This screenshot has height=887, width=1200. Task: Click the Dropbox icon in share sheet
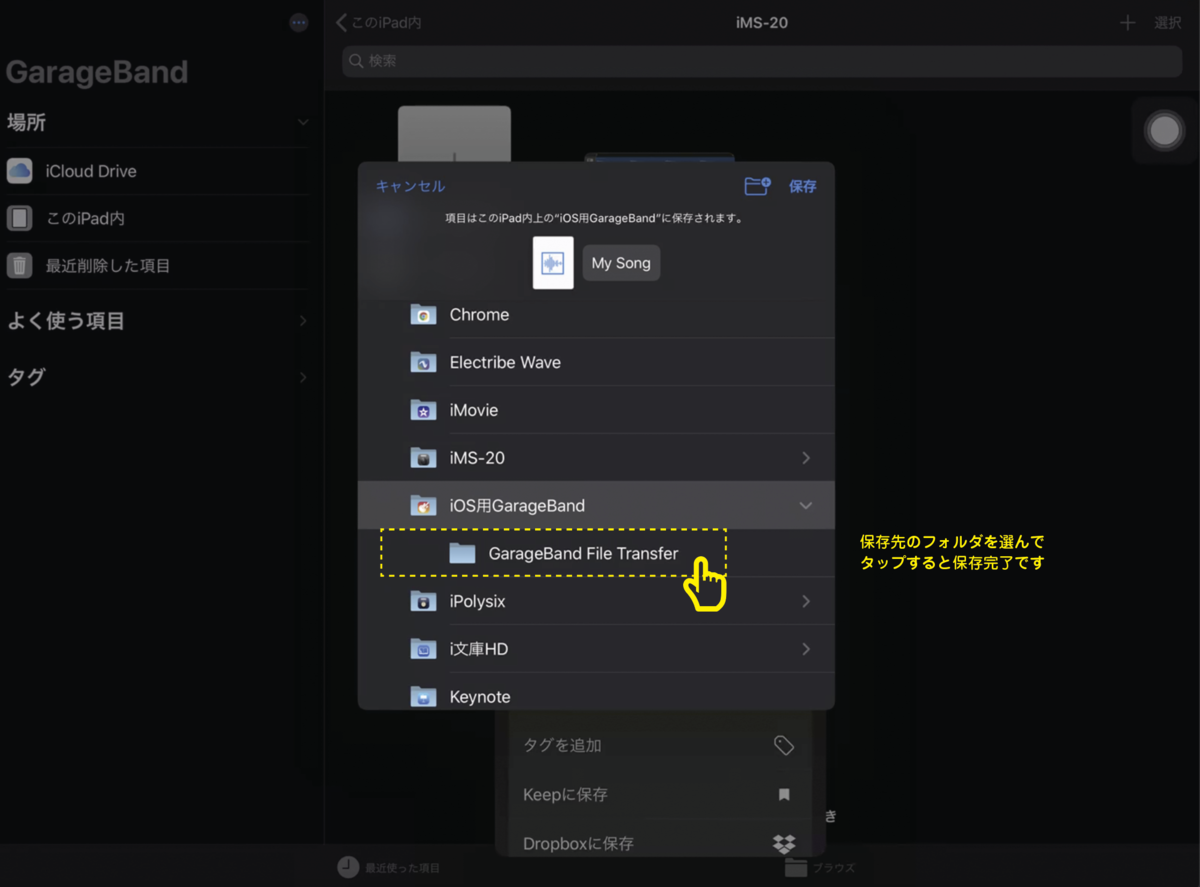(784, 843)
